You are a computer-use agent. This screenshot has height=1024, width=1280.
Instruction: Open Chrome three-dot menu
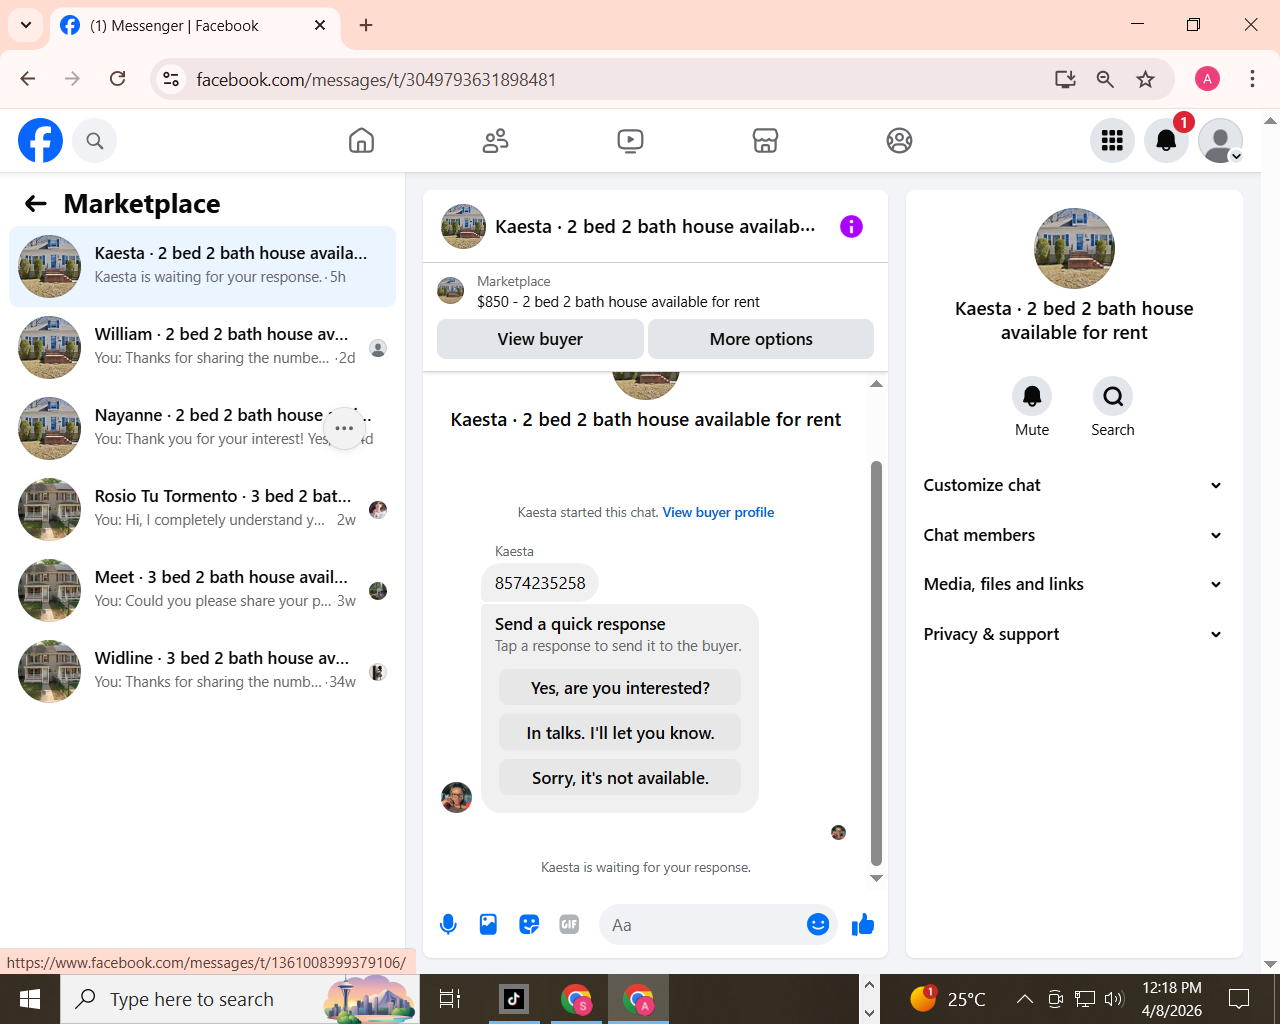click(x=1252, y=79)
